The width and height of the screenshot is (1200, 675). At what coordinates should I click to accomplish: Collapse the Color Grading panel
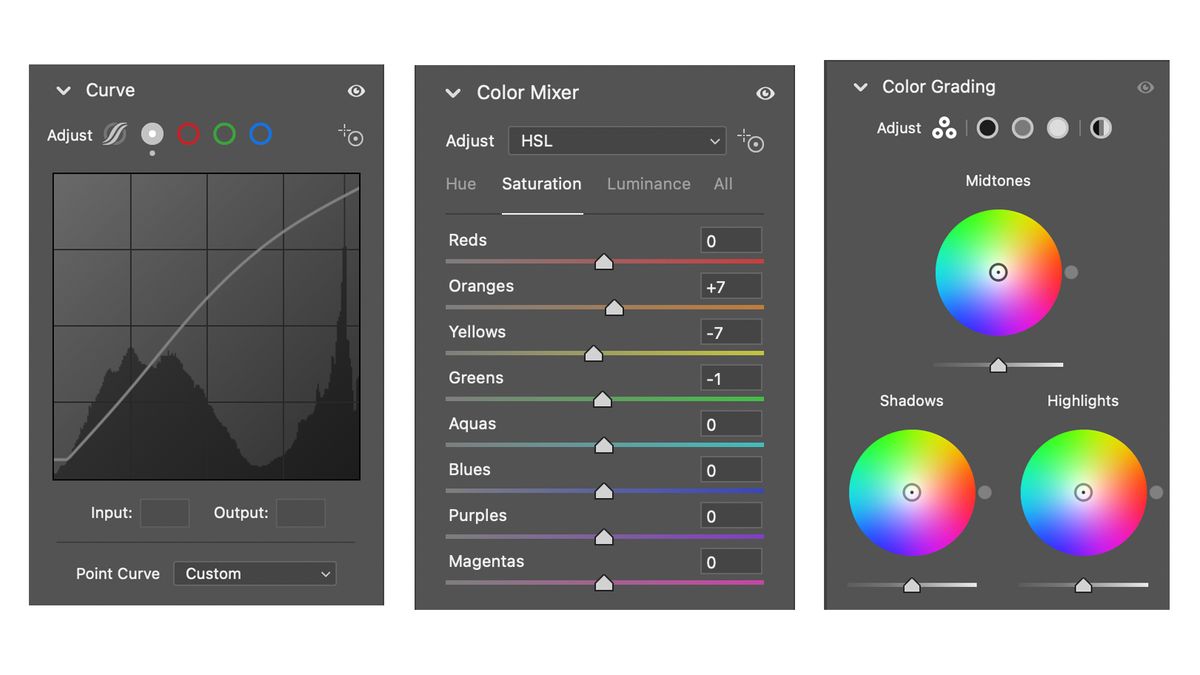tap(861, 87)
